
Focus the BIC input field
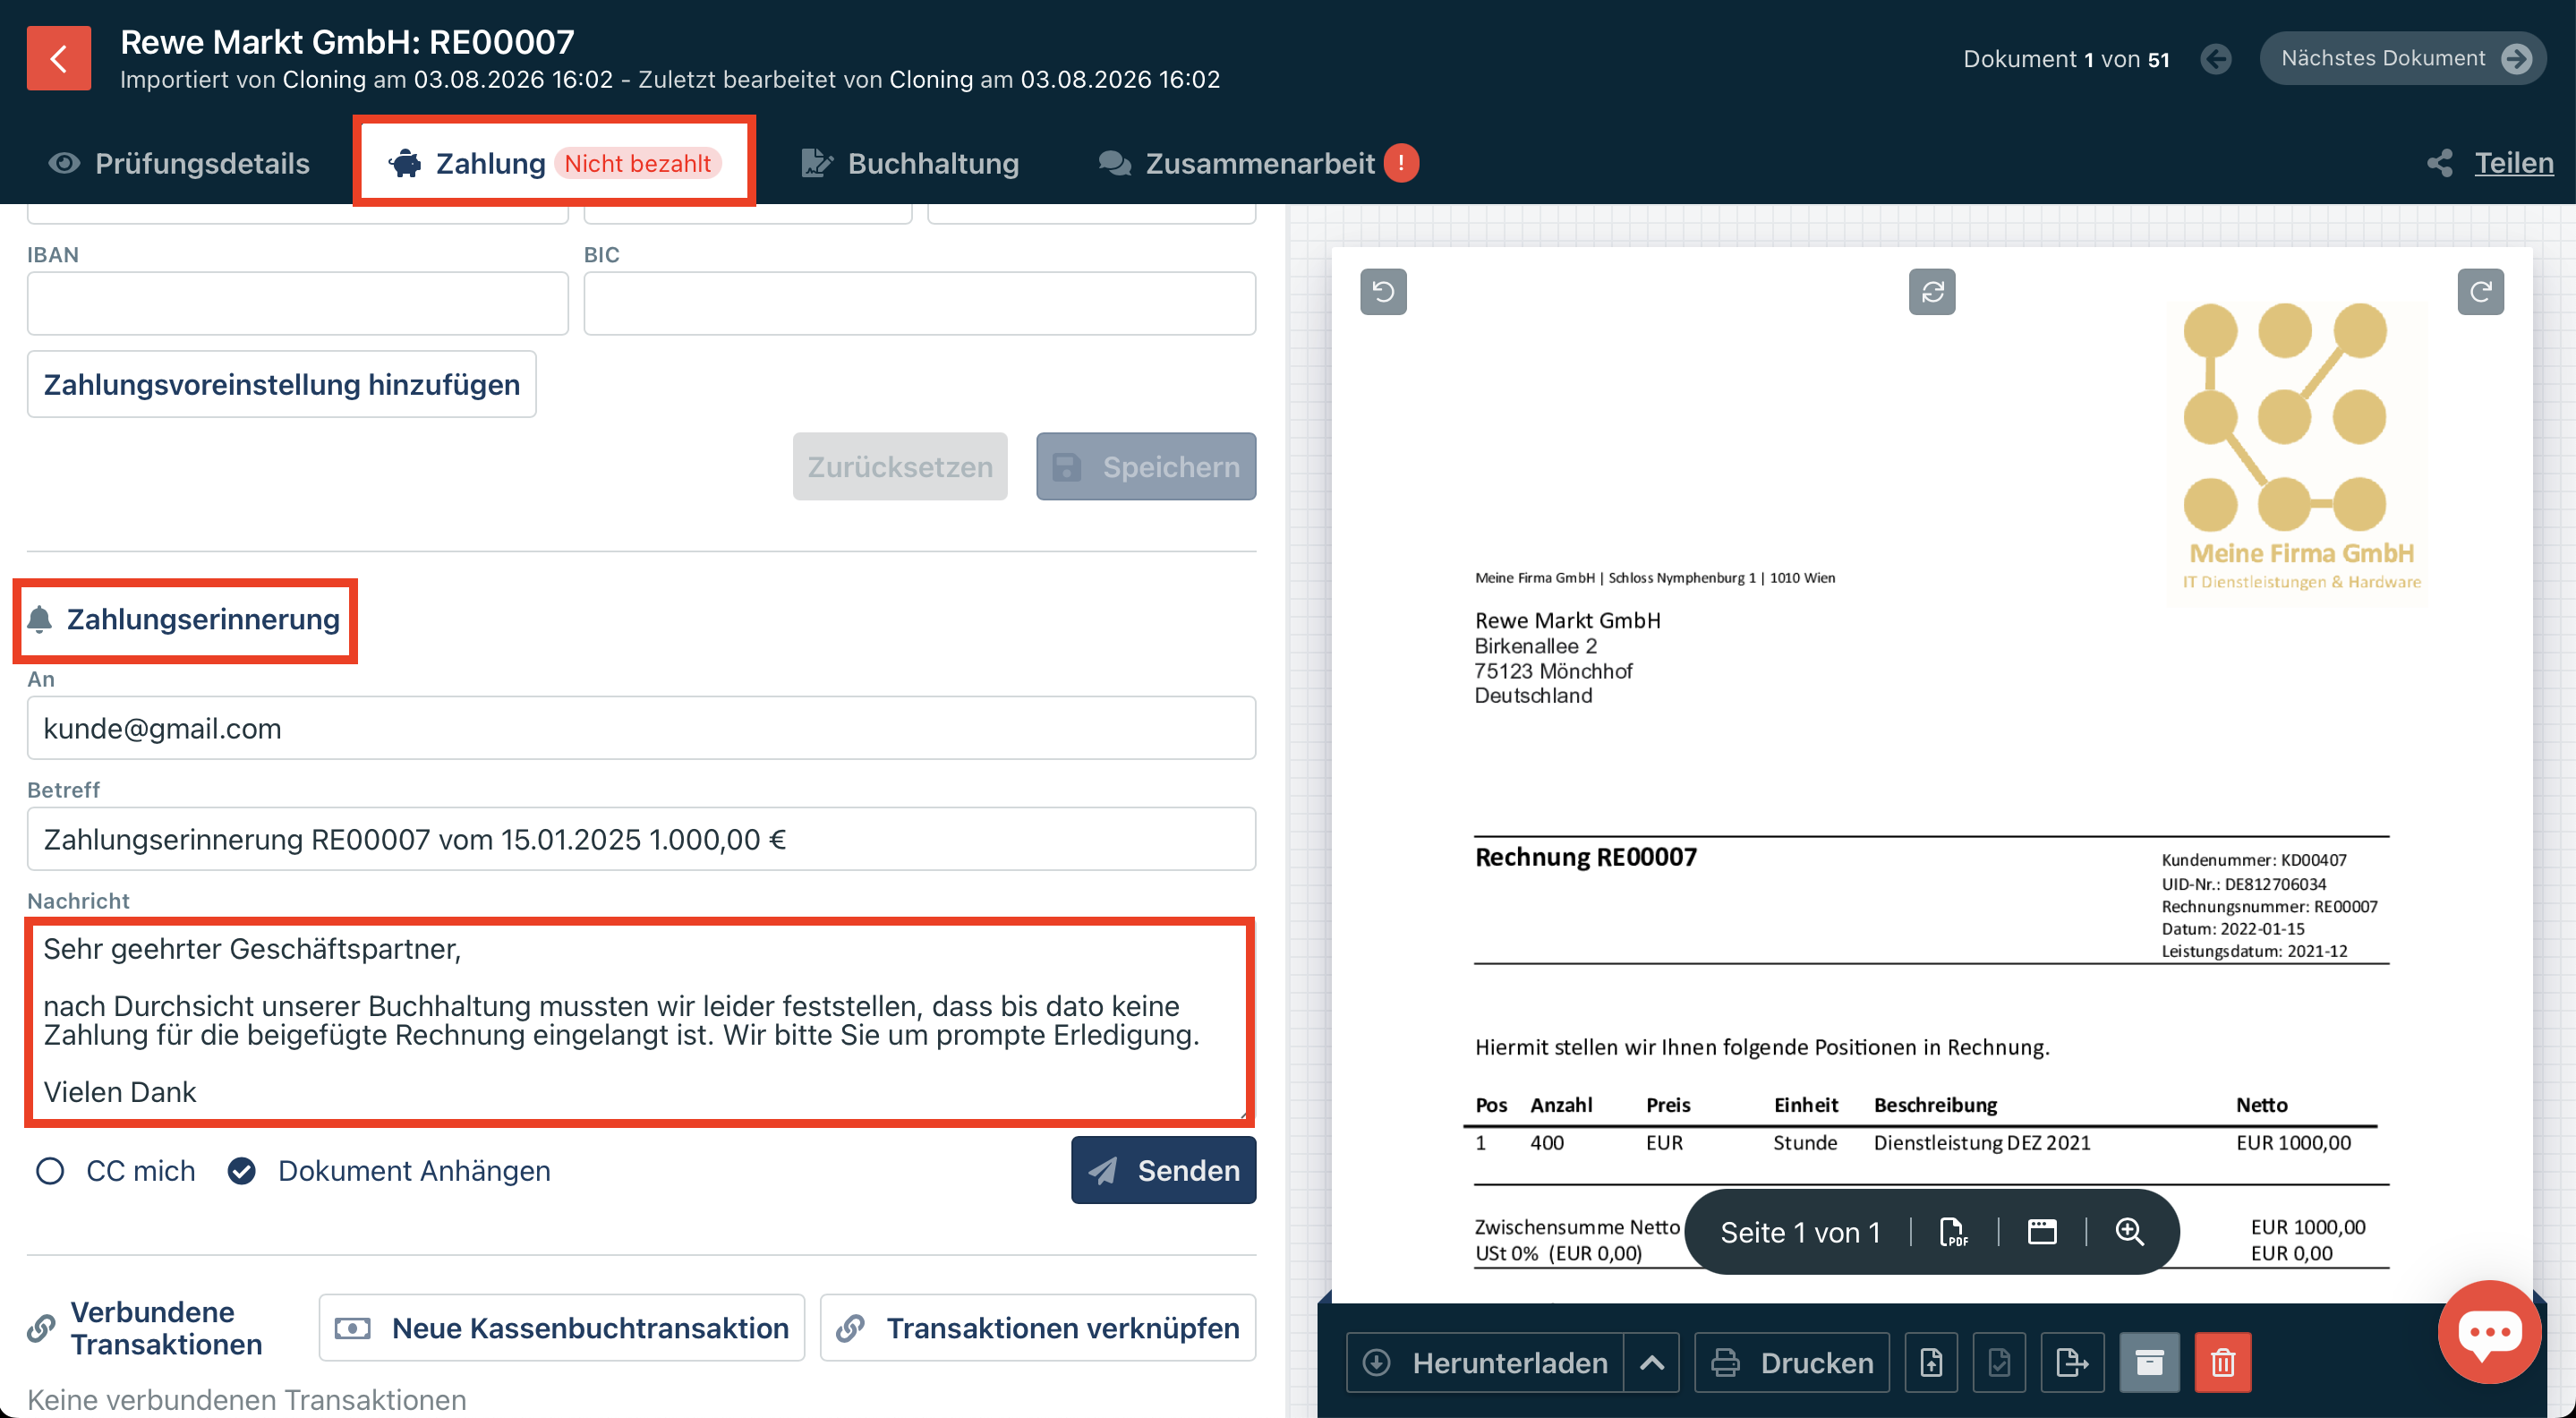tap(920, 303)
